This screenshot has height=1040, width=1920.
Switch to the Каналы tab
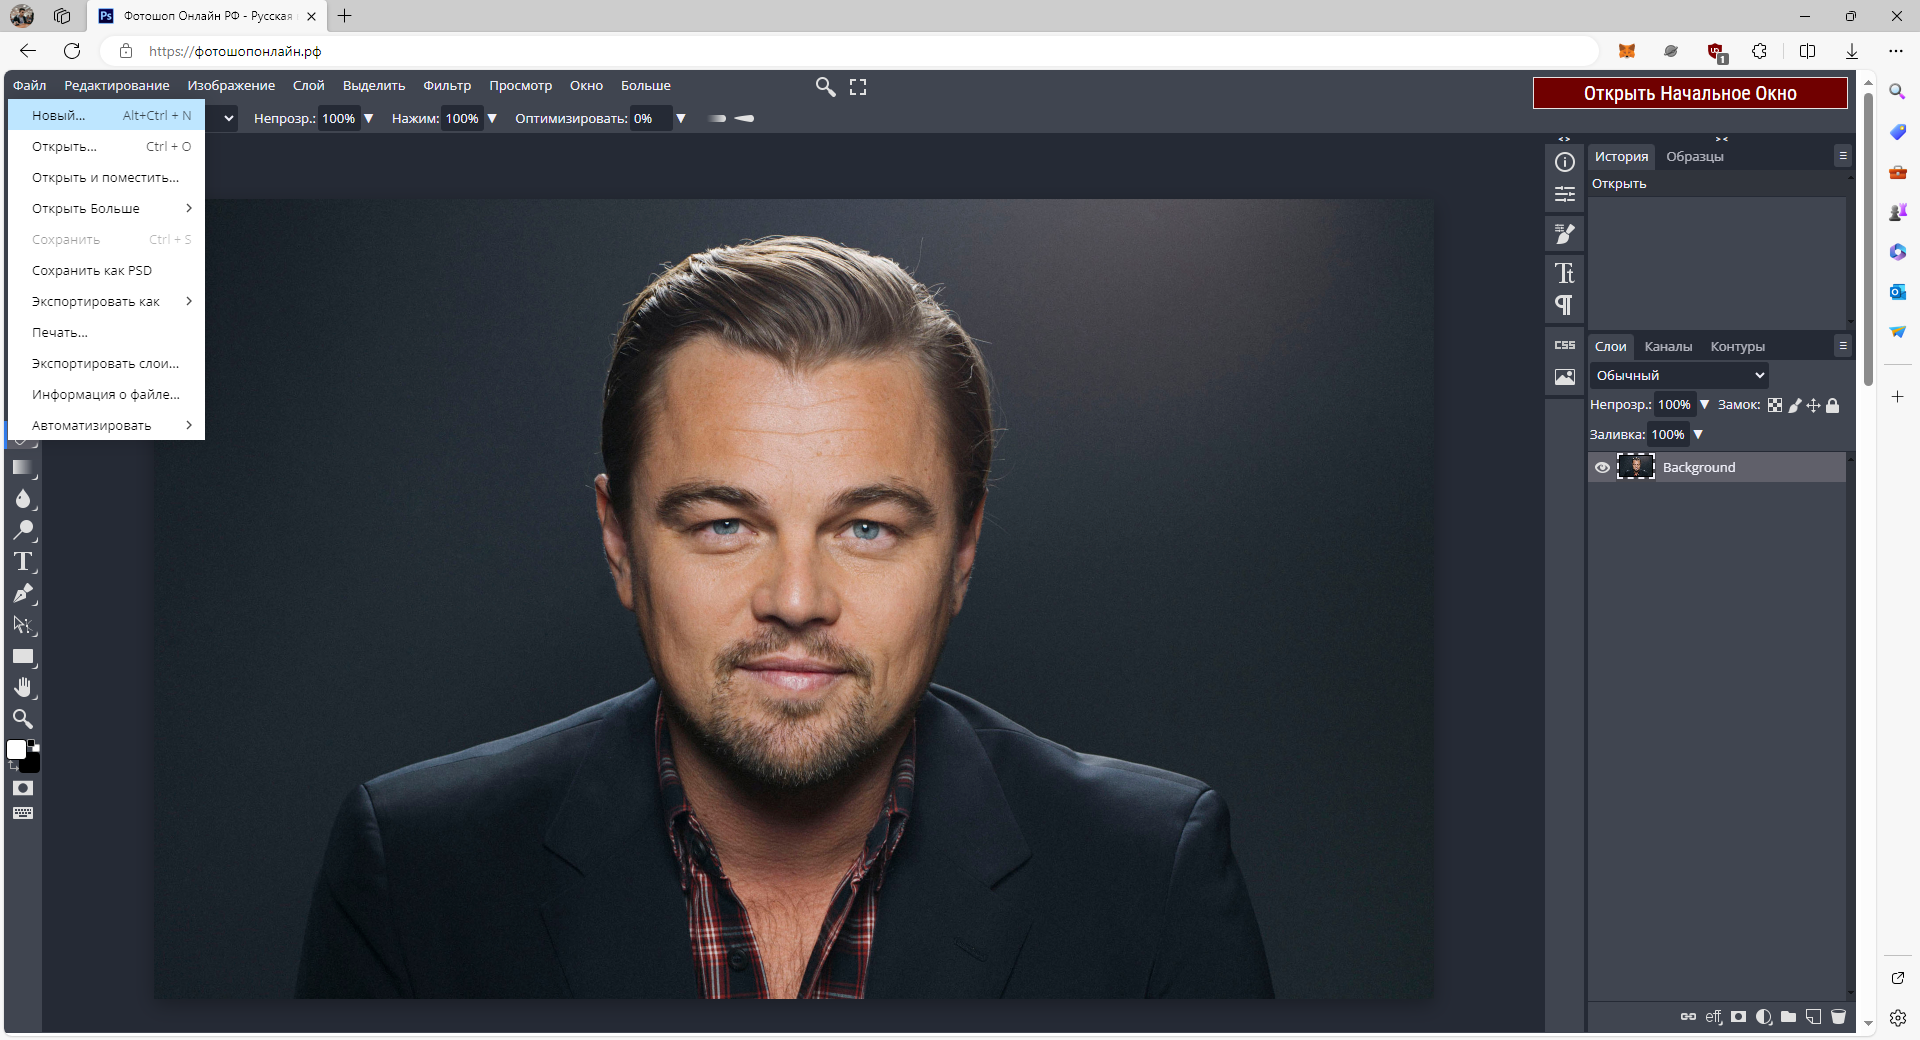coord(1668,346)
